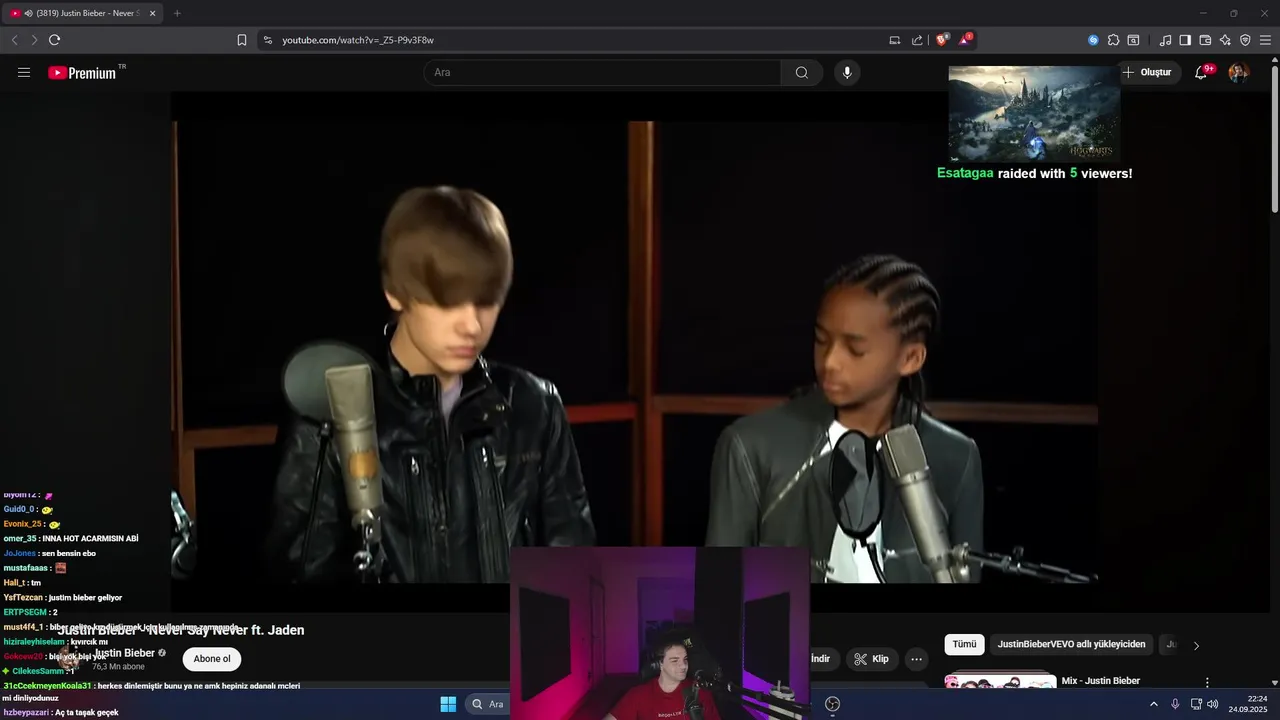This screenshot has width=1280, height=720.
Task: Open the Shazam extension icon
Action: click(1093, 40)
